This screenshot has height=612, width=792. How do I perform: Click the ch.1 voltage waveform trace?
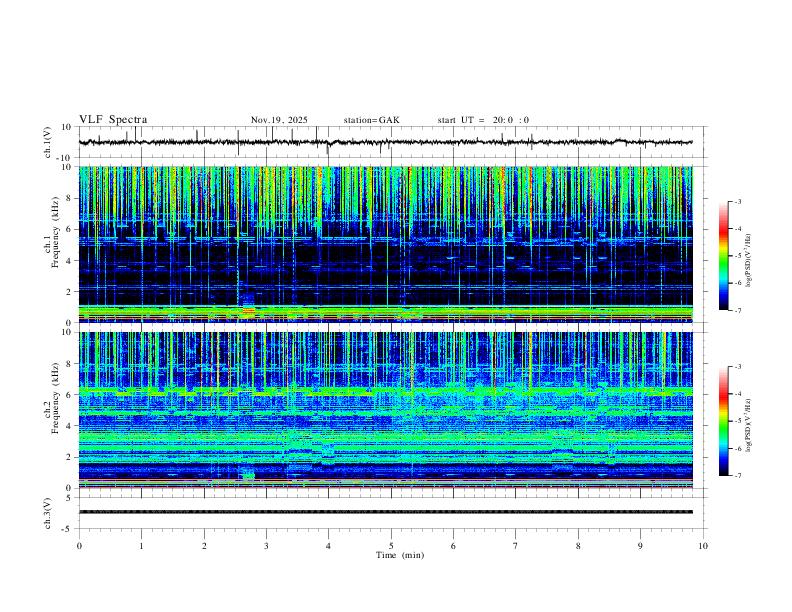tap(385, 142)
